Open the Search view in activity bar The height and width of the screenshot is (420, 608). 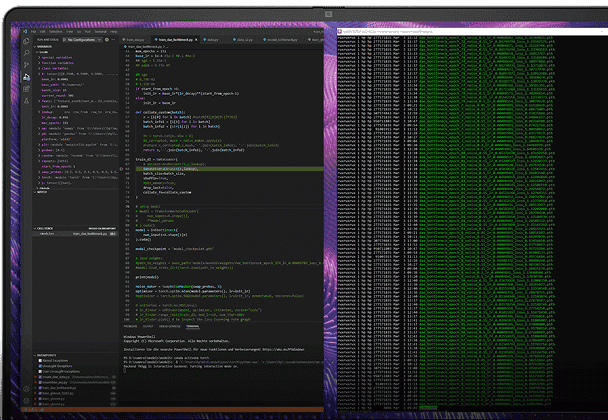26,53
